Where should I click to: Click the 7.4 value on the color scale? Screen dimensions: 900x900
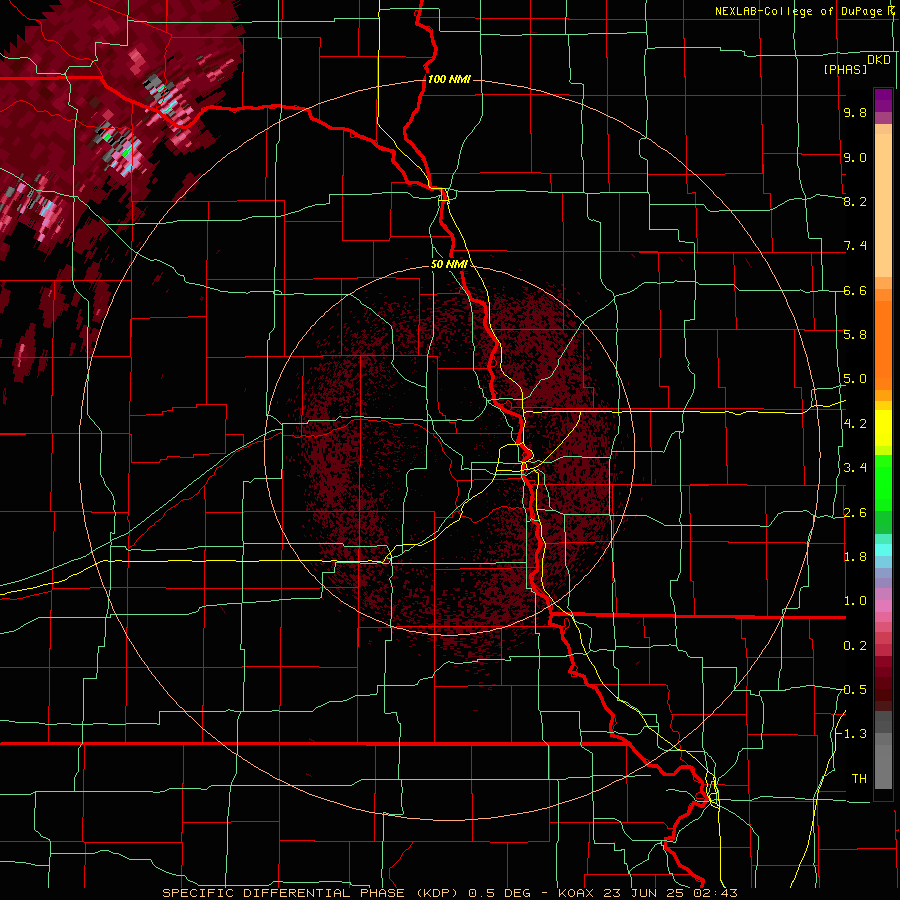[855, 246]
